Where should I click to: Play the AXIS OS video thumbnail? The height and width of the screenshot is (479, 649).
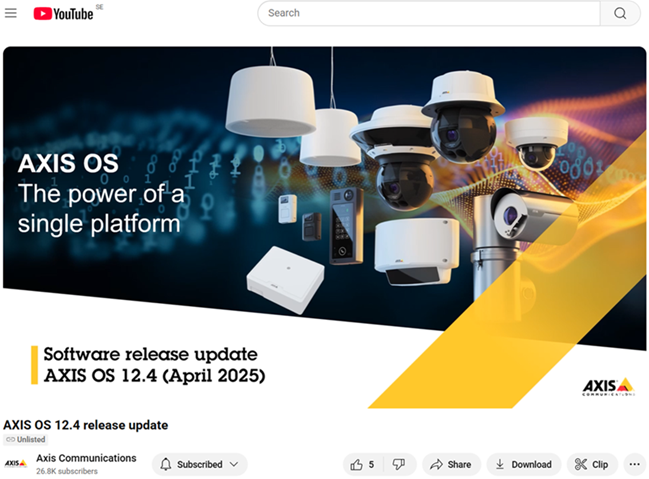coord(324,227)
